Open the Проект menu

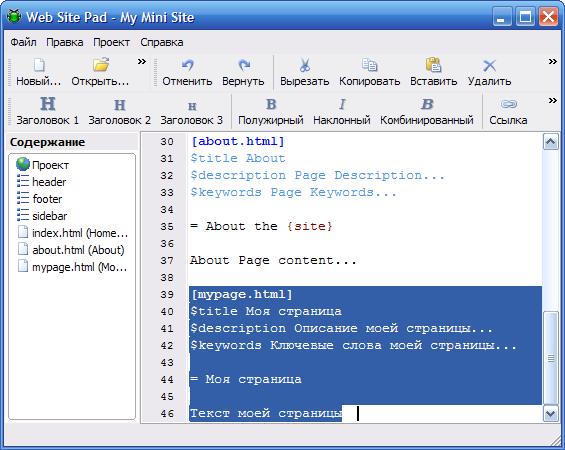pos(111,42)
